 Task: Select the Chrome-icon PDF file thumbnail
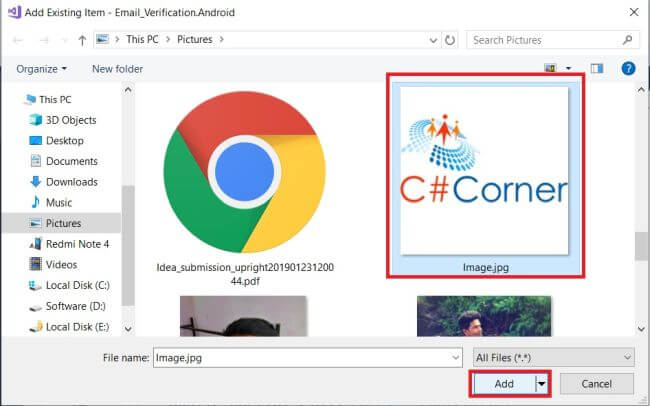pos(245,172)
